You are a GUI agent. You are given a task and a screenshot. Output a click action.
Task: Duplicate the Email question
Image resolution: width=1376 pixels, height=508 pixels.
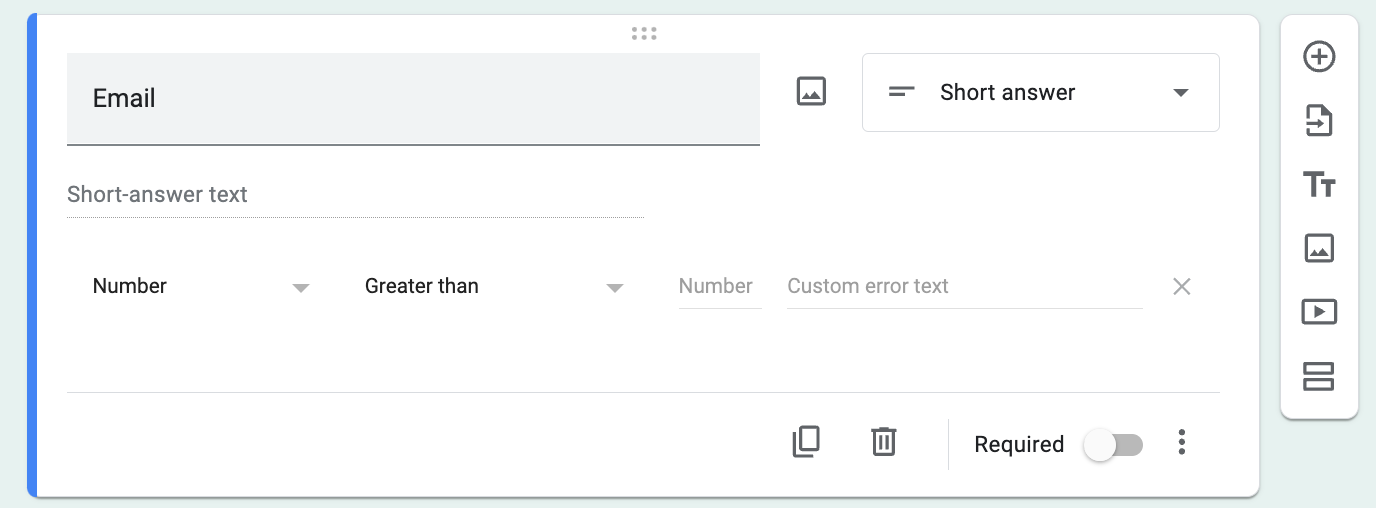(x=806, y=442)
